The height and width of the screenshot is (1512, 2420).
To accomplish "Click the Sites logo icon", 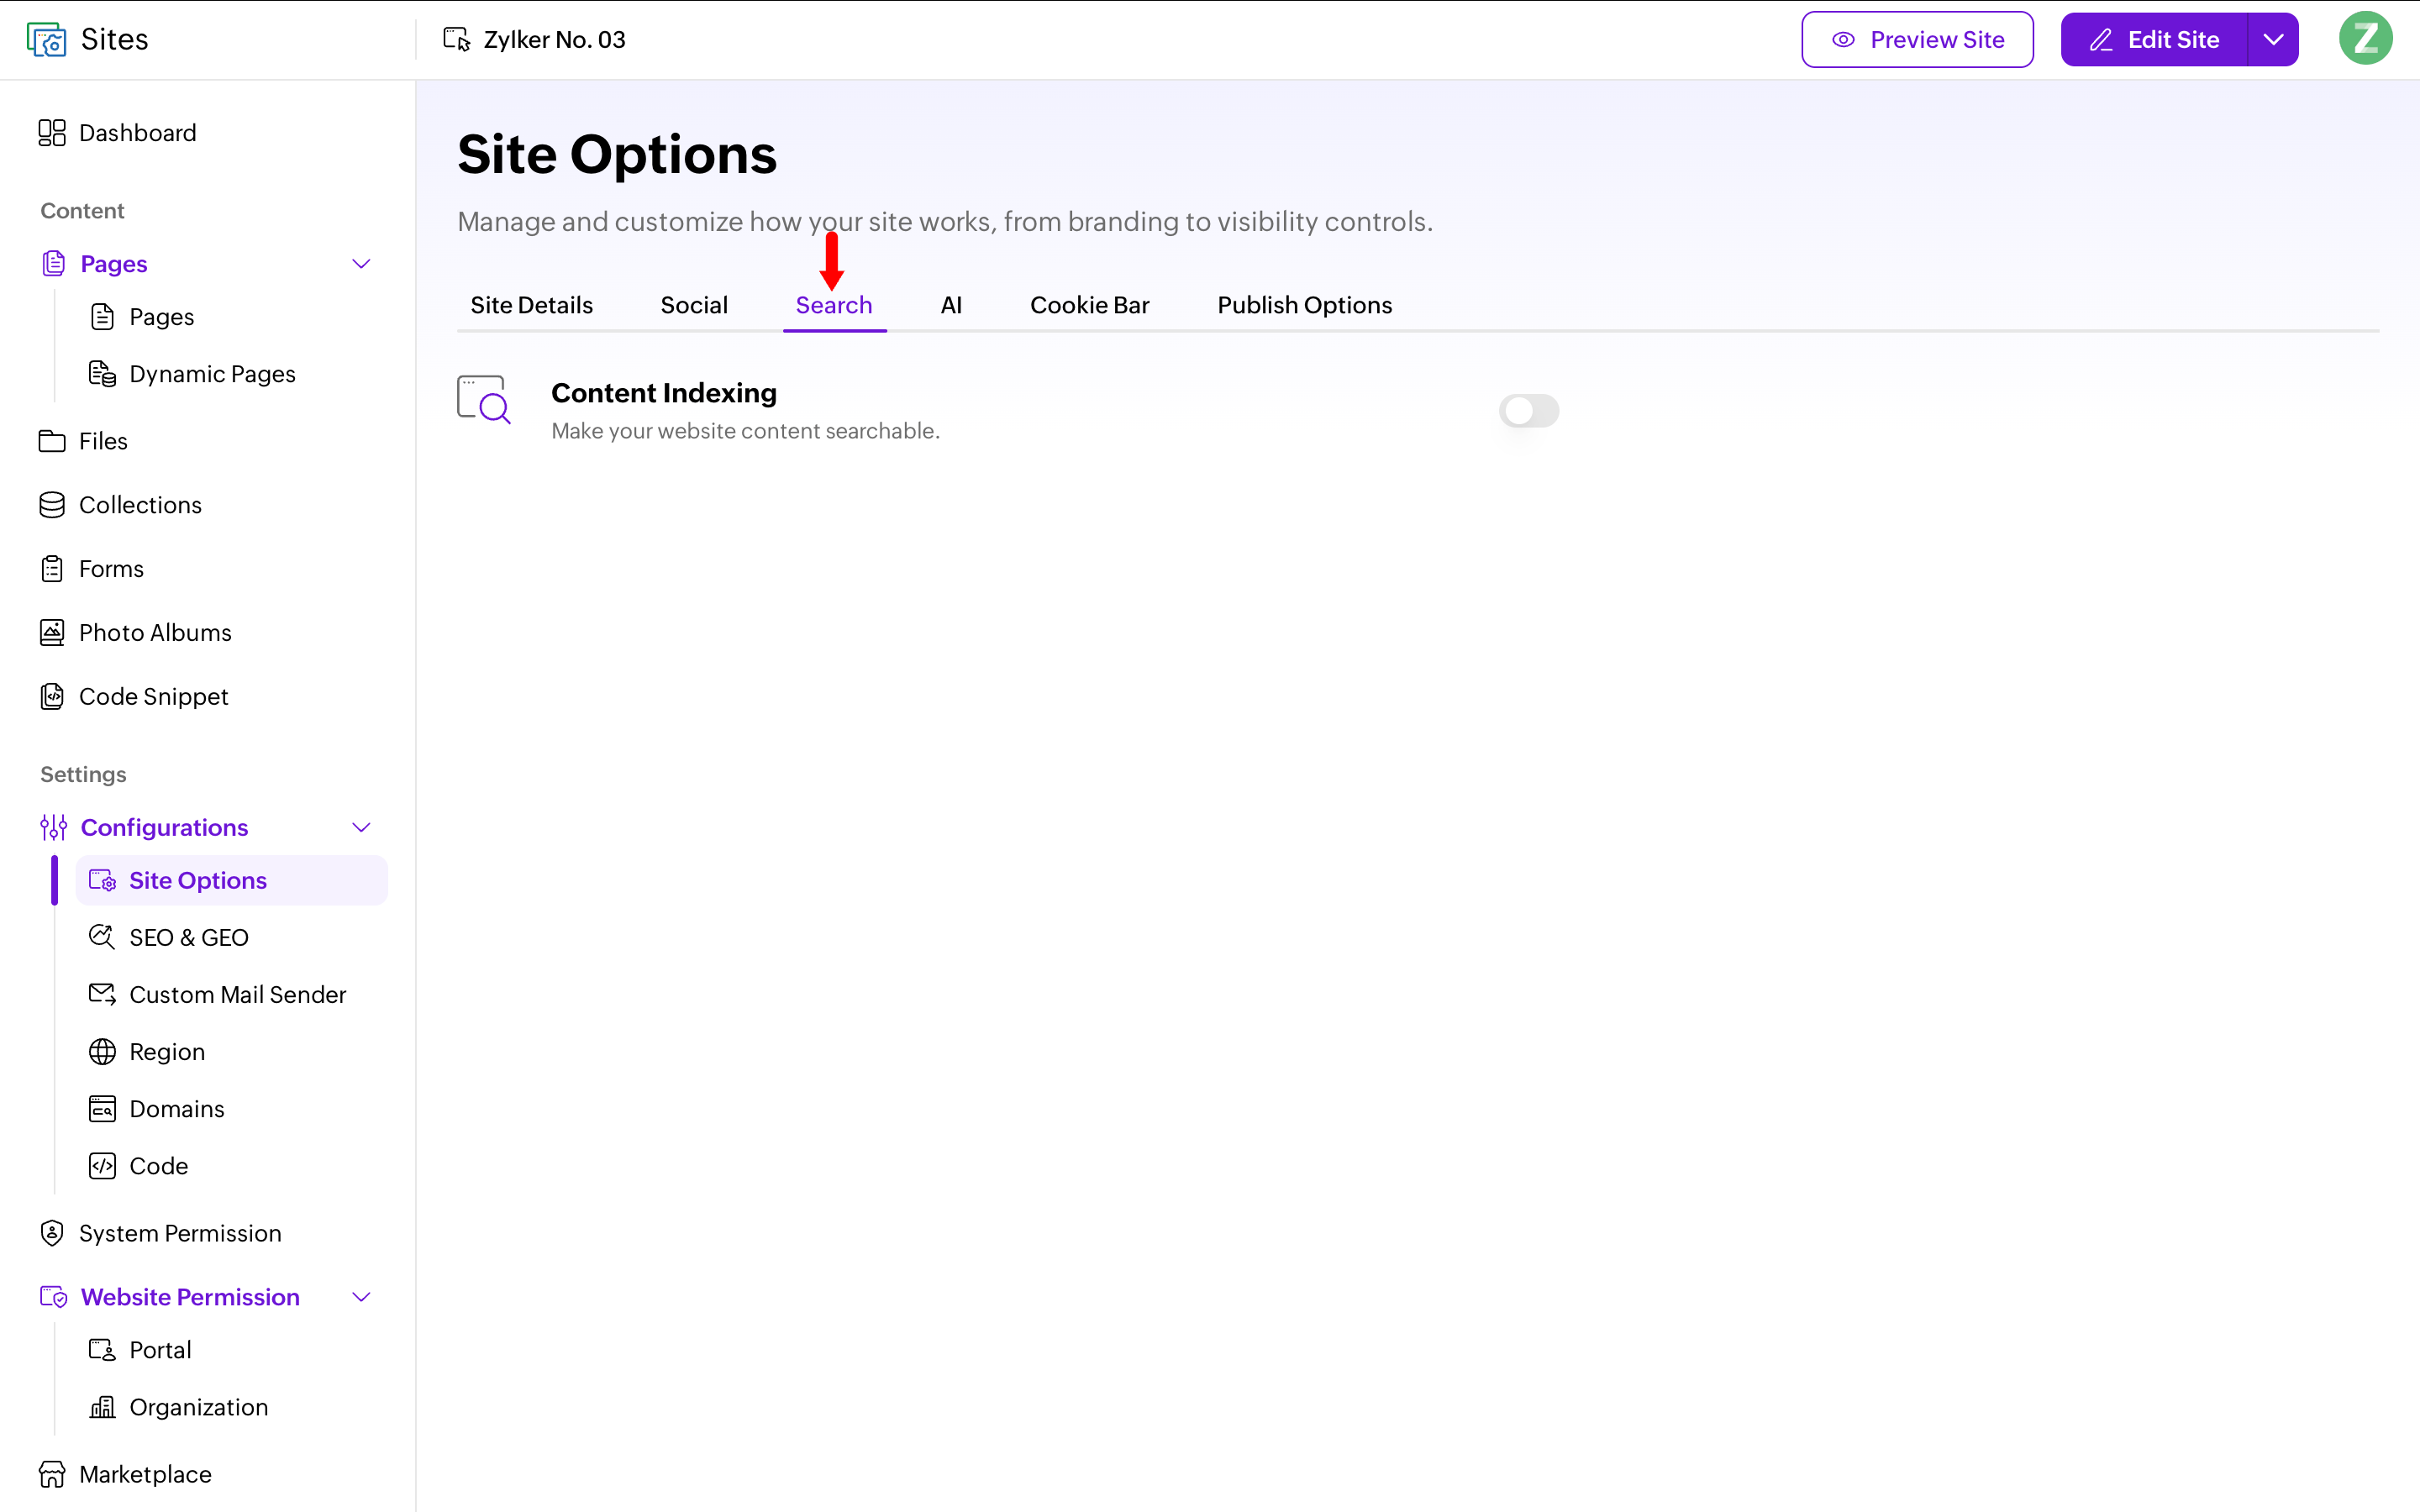I will (x=46, y=40).
